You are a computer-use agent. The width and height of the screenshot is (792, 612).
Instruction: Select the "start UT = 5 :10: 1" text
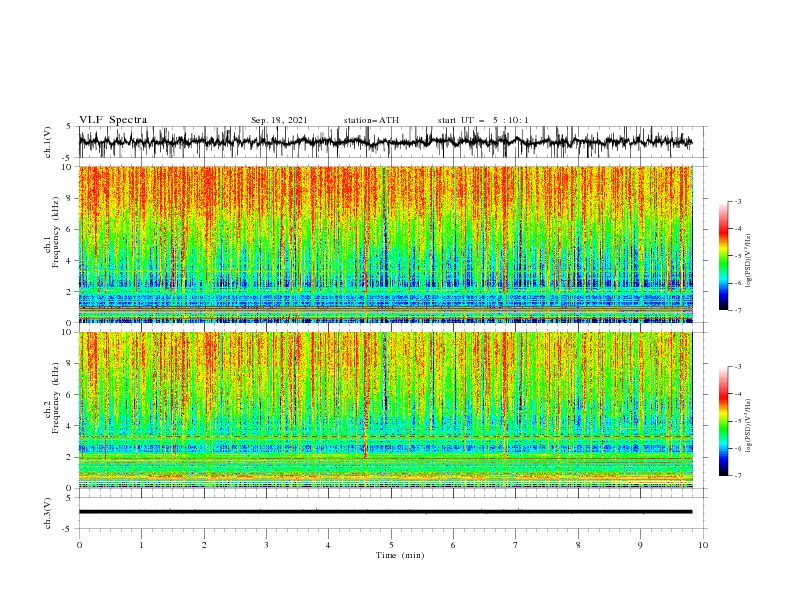483,120
